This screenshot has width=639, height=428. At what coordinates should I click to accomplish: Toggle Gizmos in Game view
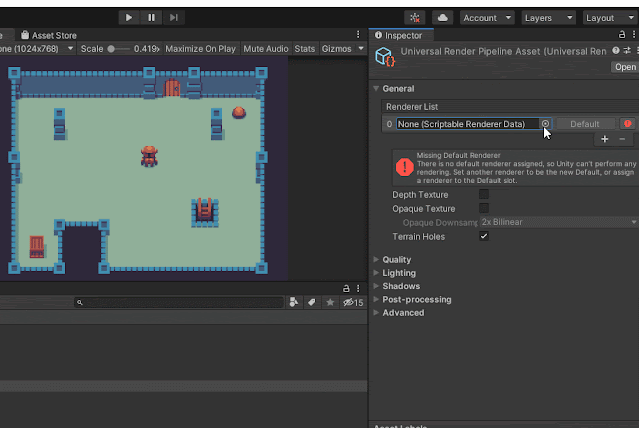(336, 49)
